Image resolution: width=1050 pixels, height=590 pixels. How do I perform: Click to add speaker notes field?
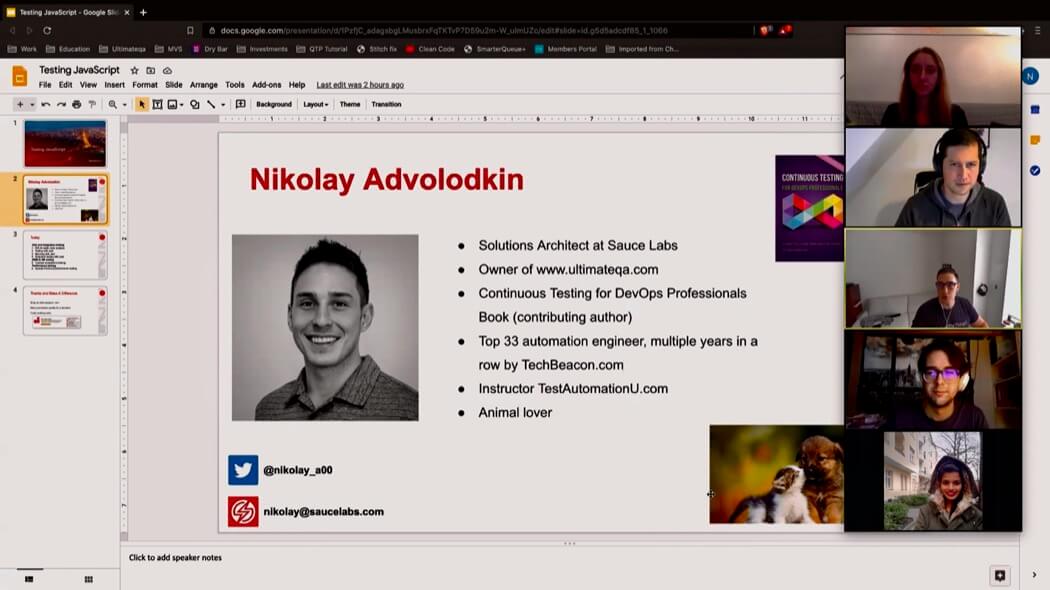175,557
